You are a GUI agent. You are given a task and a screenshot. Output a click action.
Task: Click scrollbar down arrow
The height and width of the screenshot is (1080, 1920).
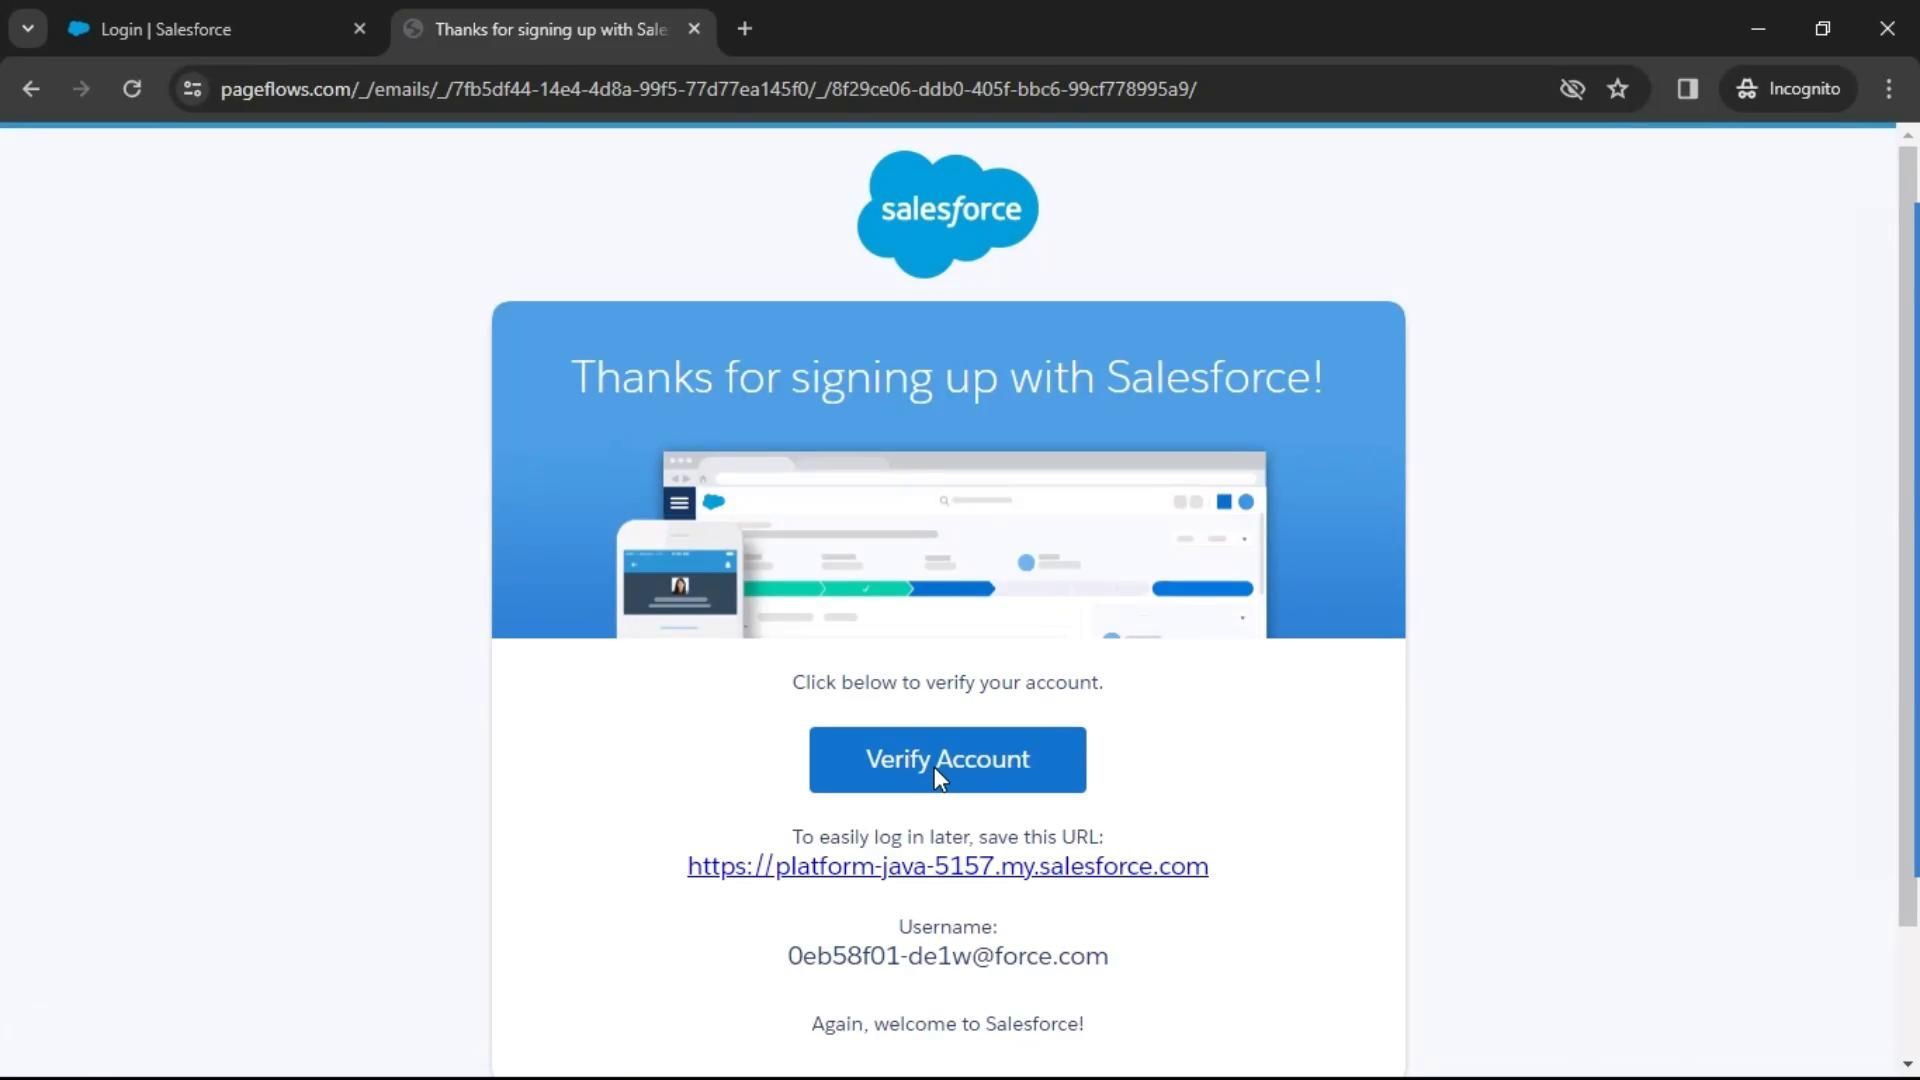click(1907, 1065)
